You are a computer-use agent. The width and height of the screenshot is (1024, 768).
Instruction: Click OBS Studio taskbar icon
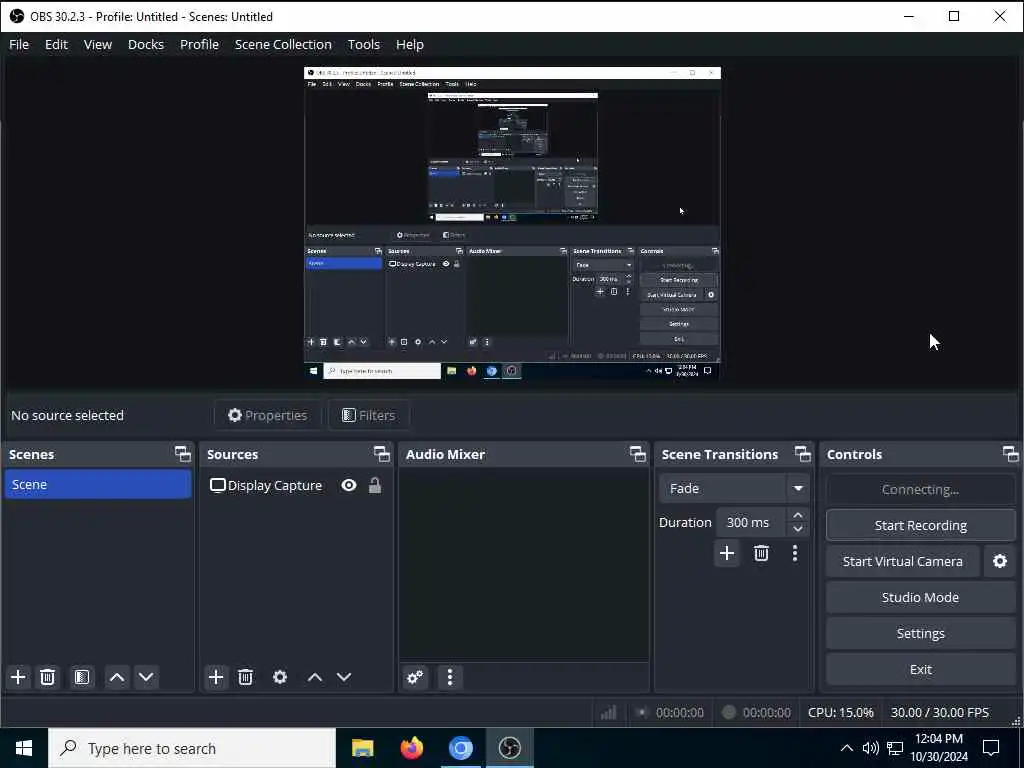[509, 748]
